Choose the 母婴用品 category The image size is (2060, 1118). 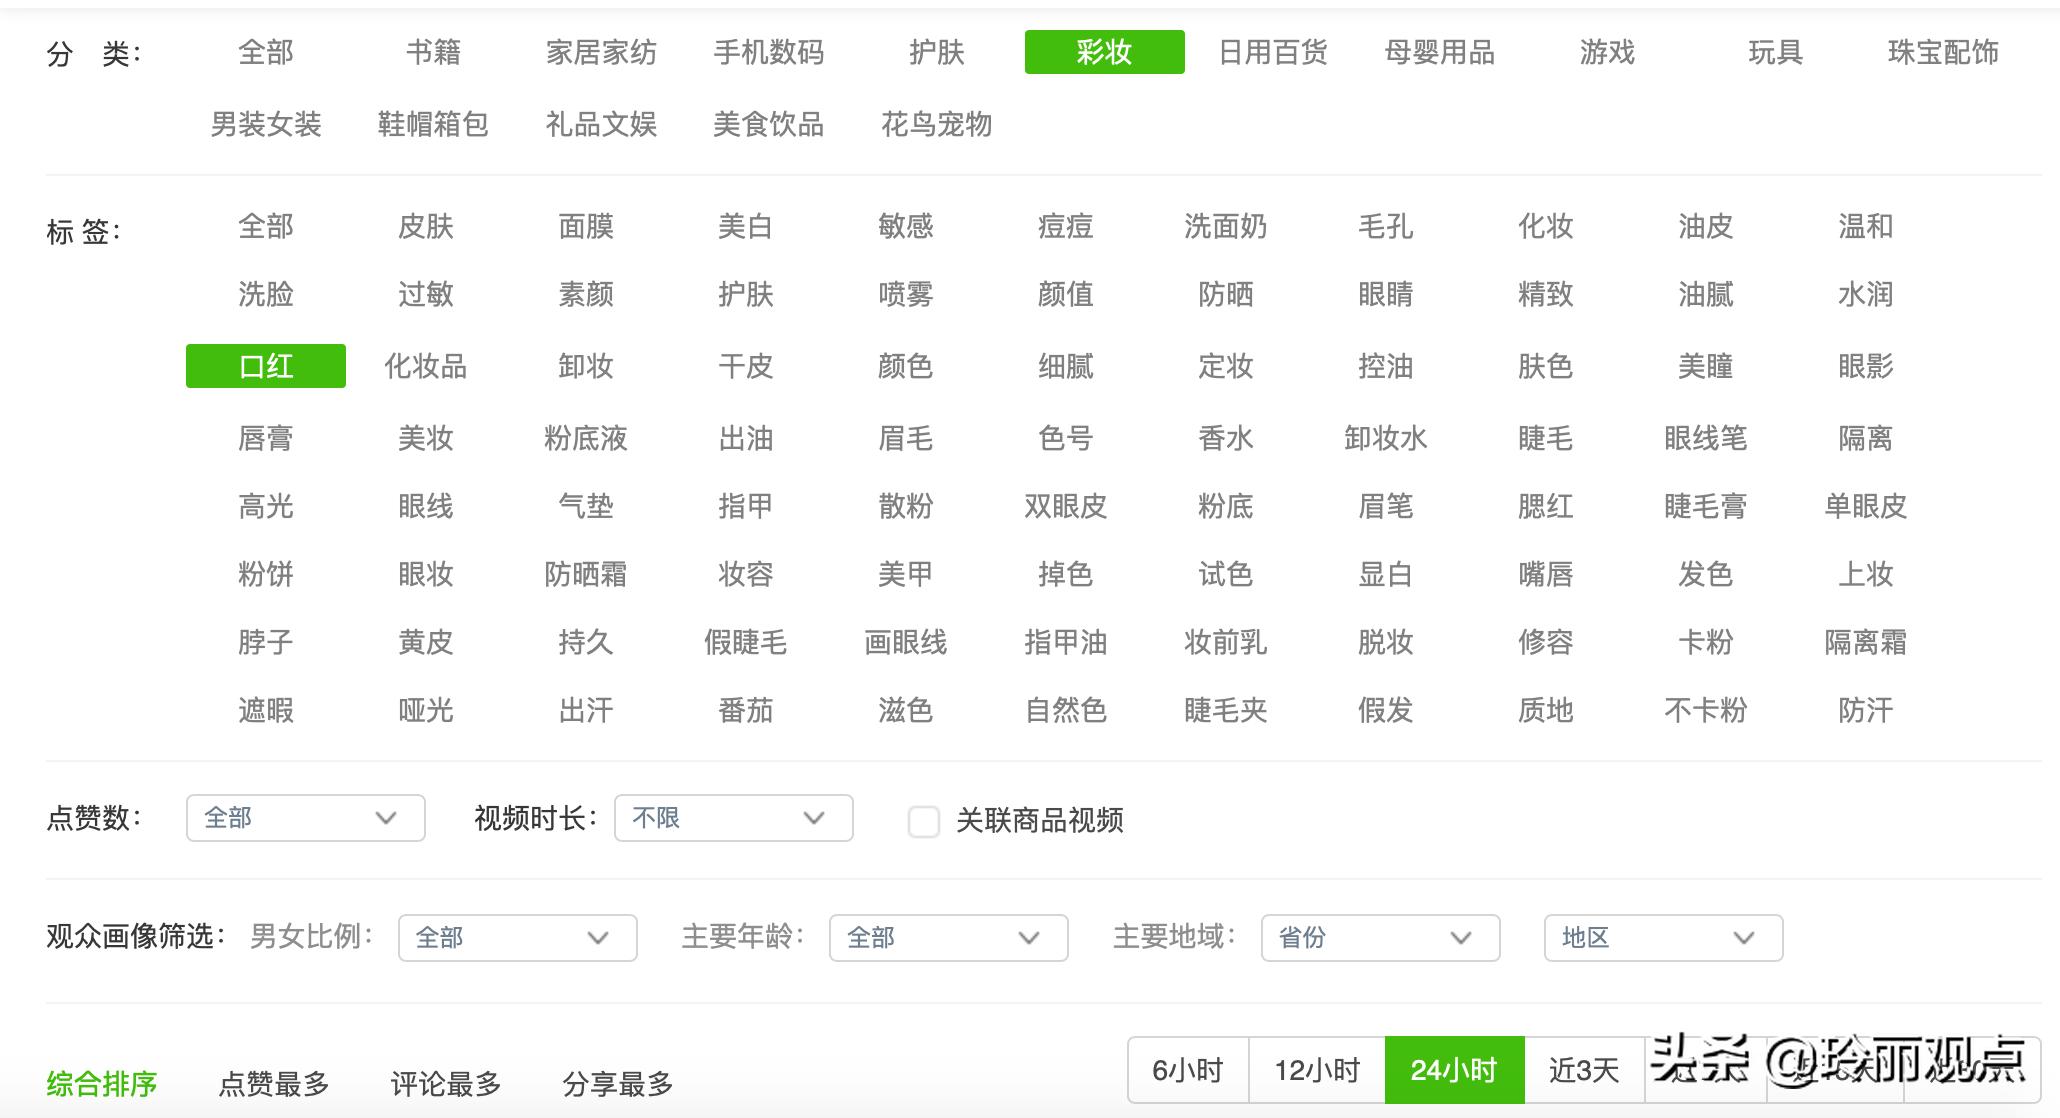1440,52
